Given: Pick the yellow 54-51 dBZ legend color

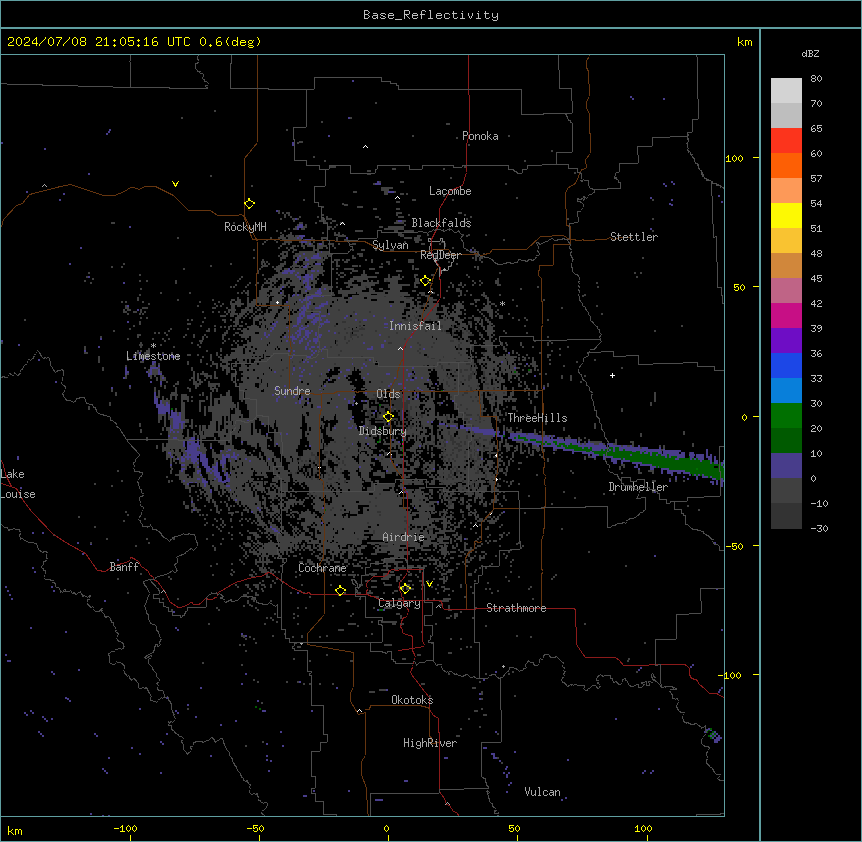Looking at the screenshot, I should [786, 216].
